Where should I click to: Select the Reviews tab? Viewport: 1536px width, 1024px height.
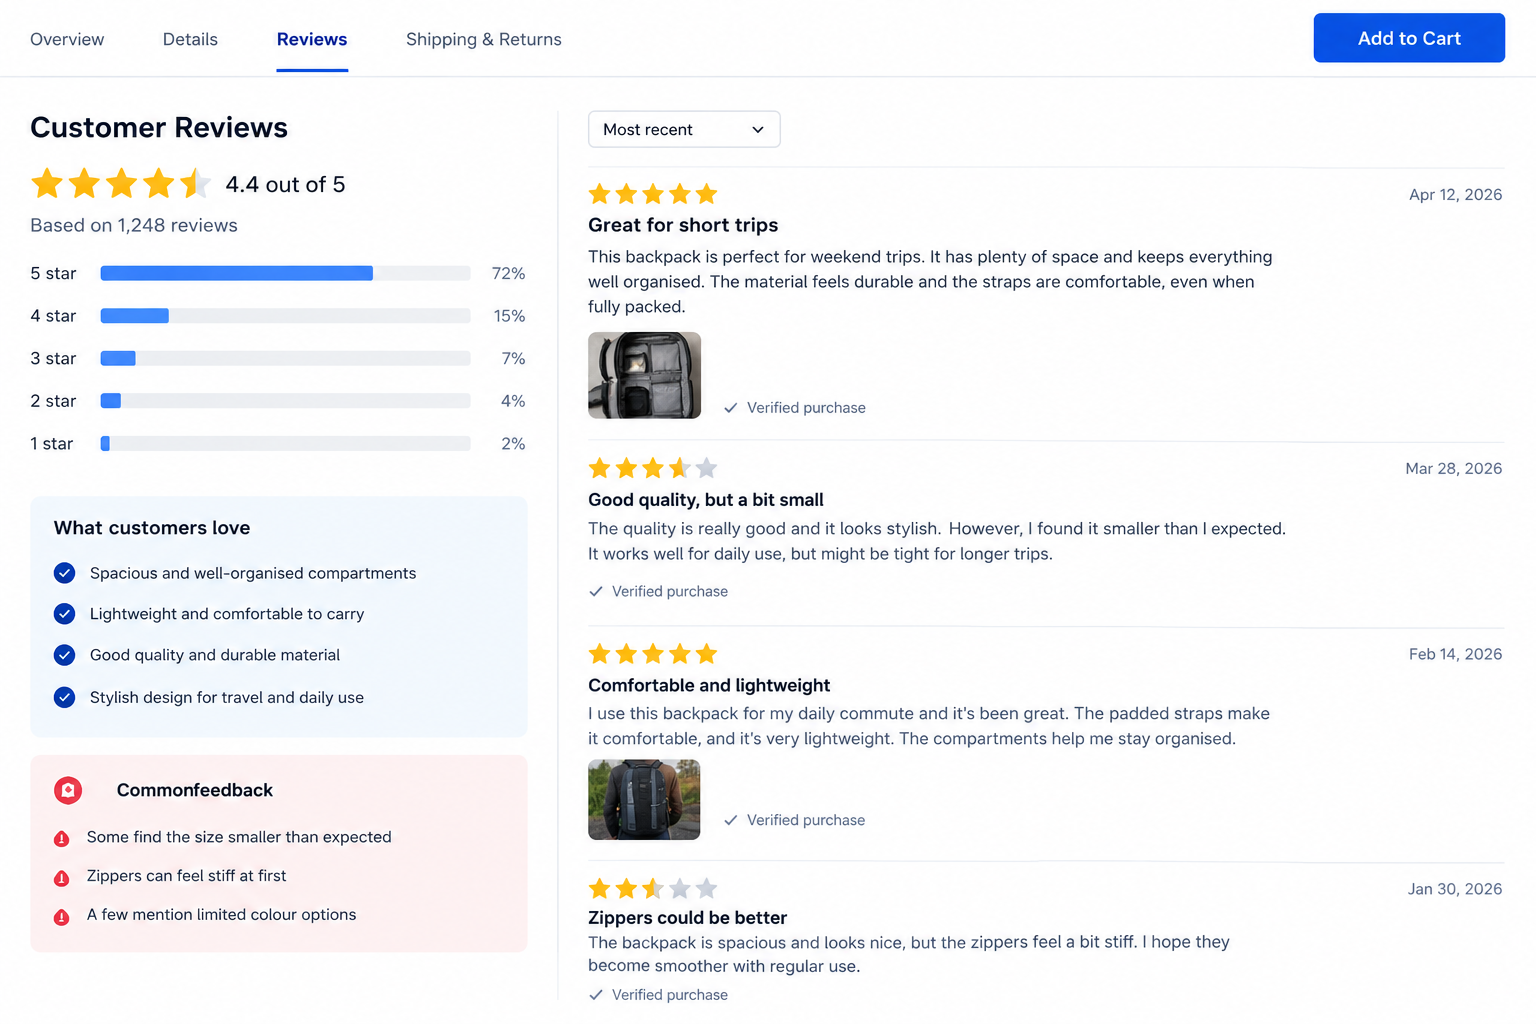coord(312,39)
